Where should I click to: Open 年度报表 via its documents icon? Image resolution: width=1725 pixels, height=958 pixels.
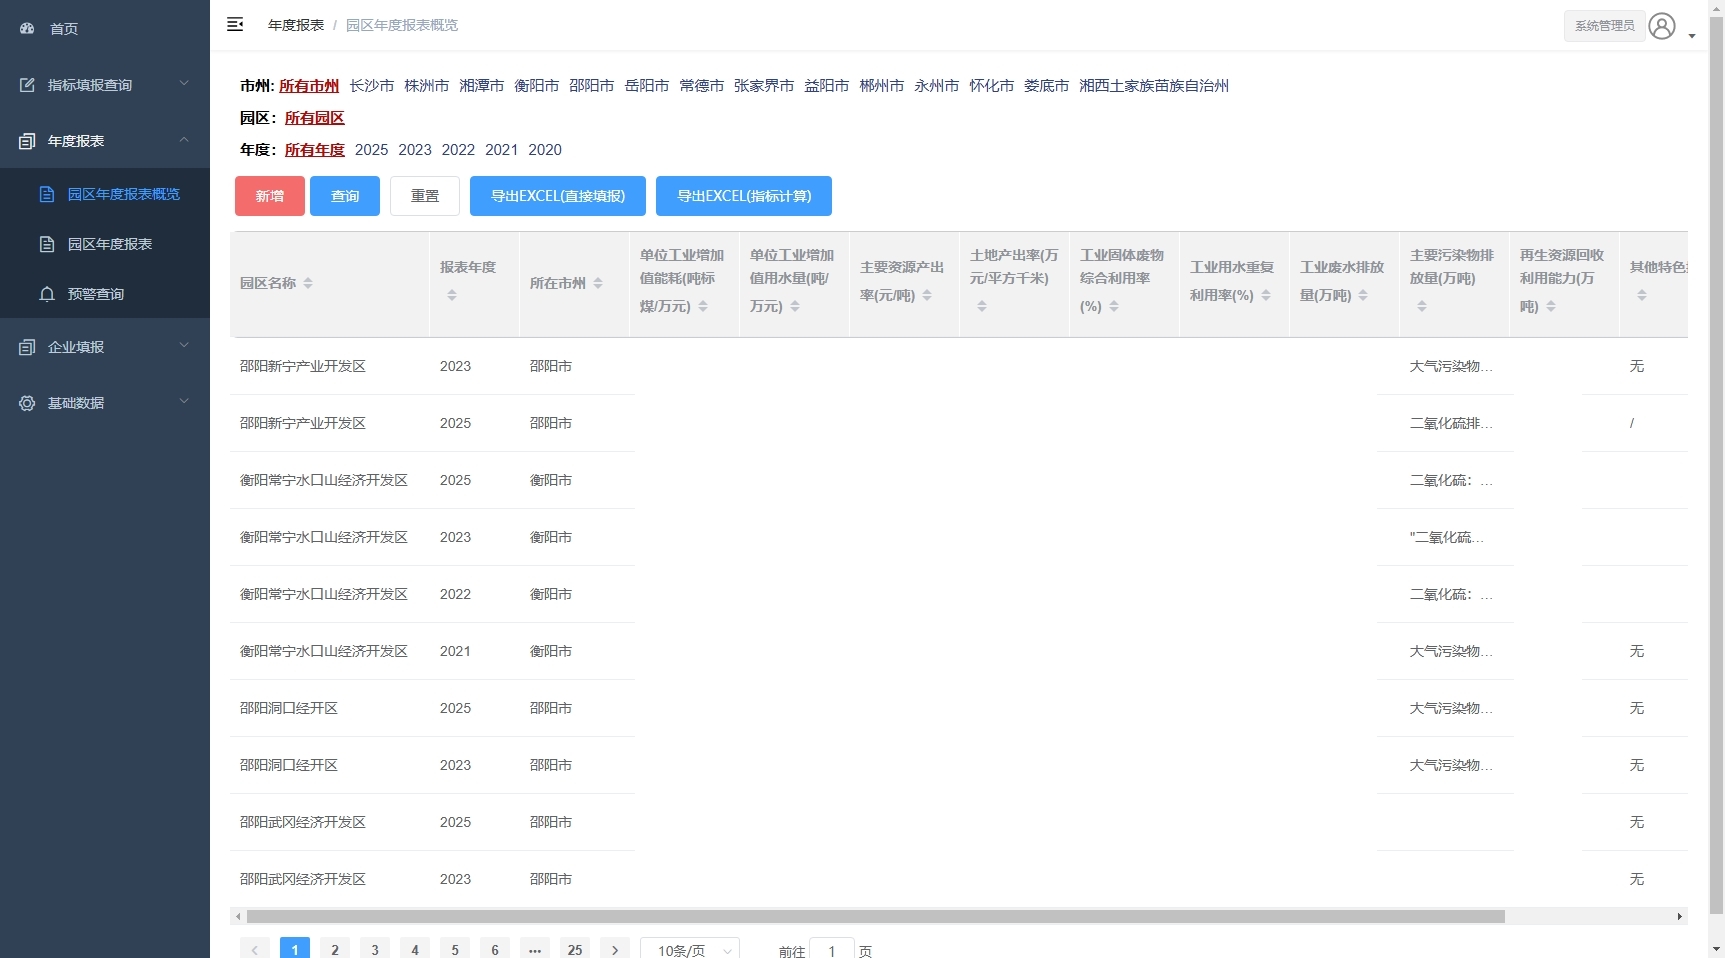[27, 140]
